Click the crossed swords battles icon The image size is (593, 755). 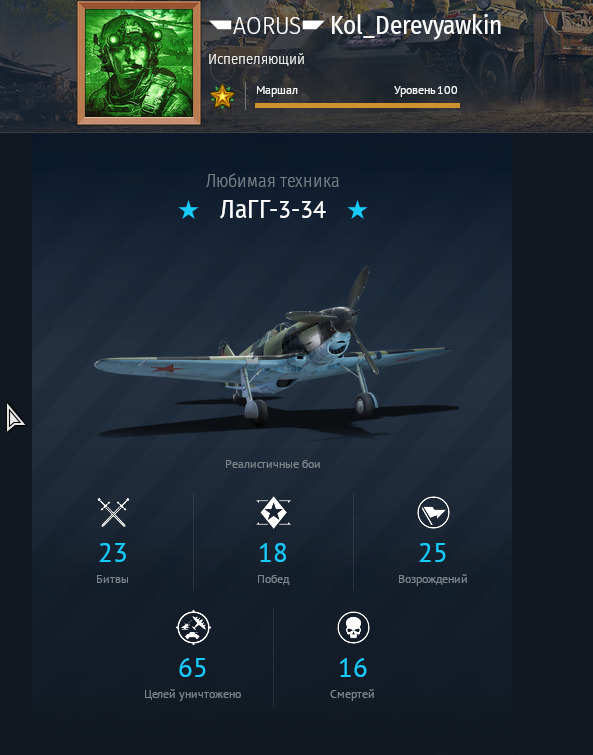(113, 512)
